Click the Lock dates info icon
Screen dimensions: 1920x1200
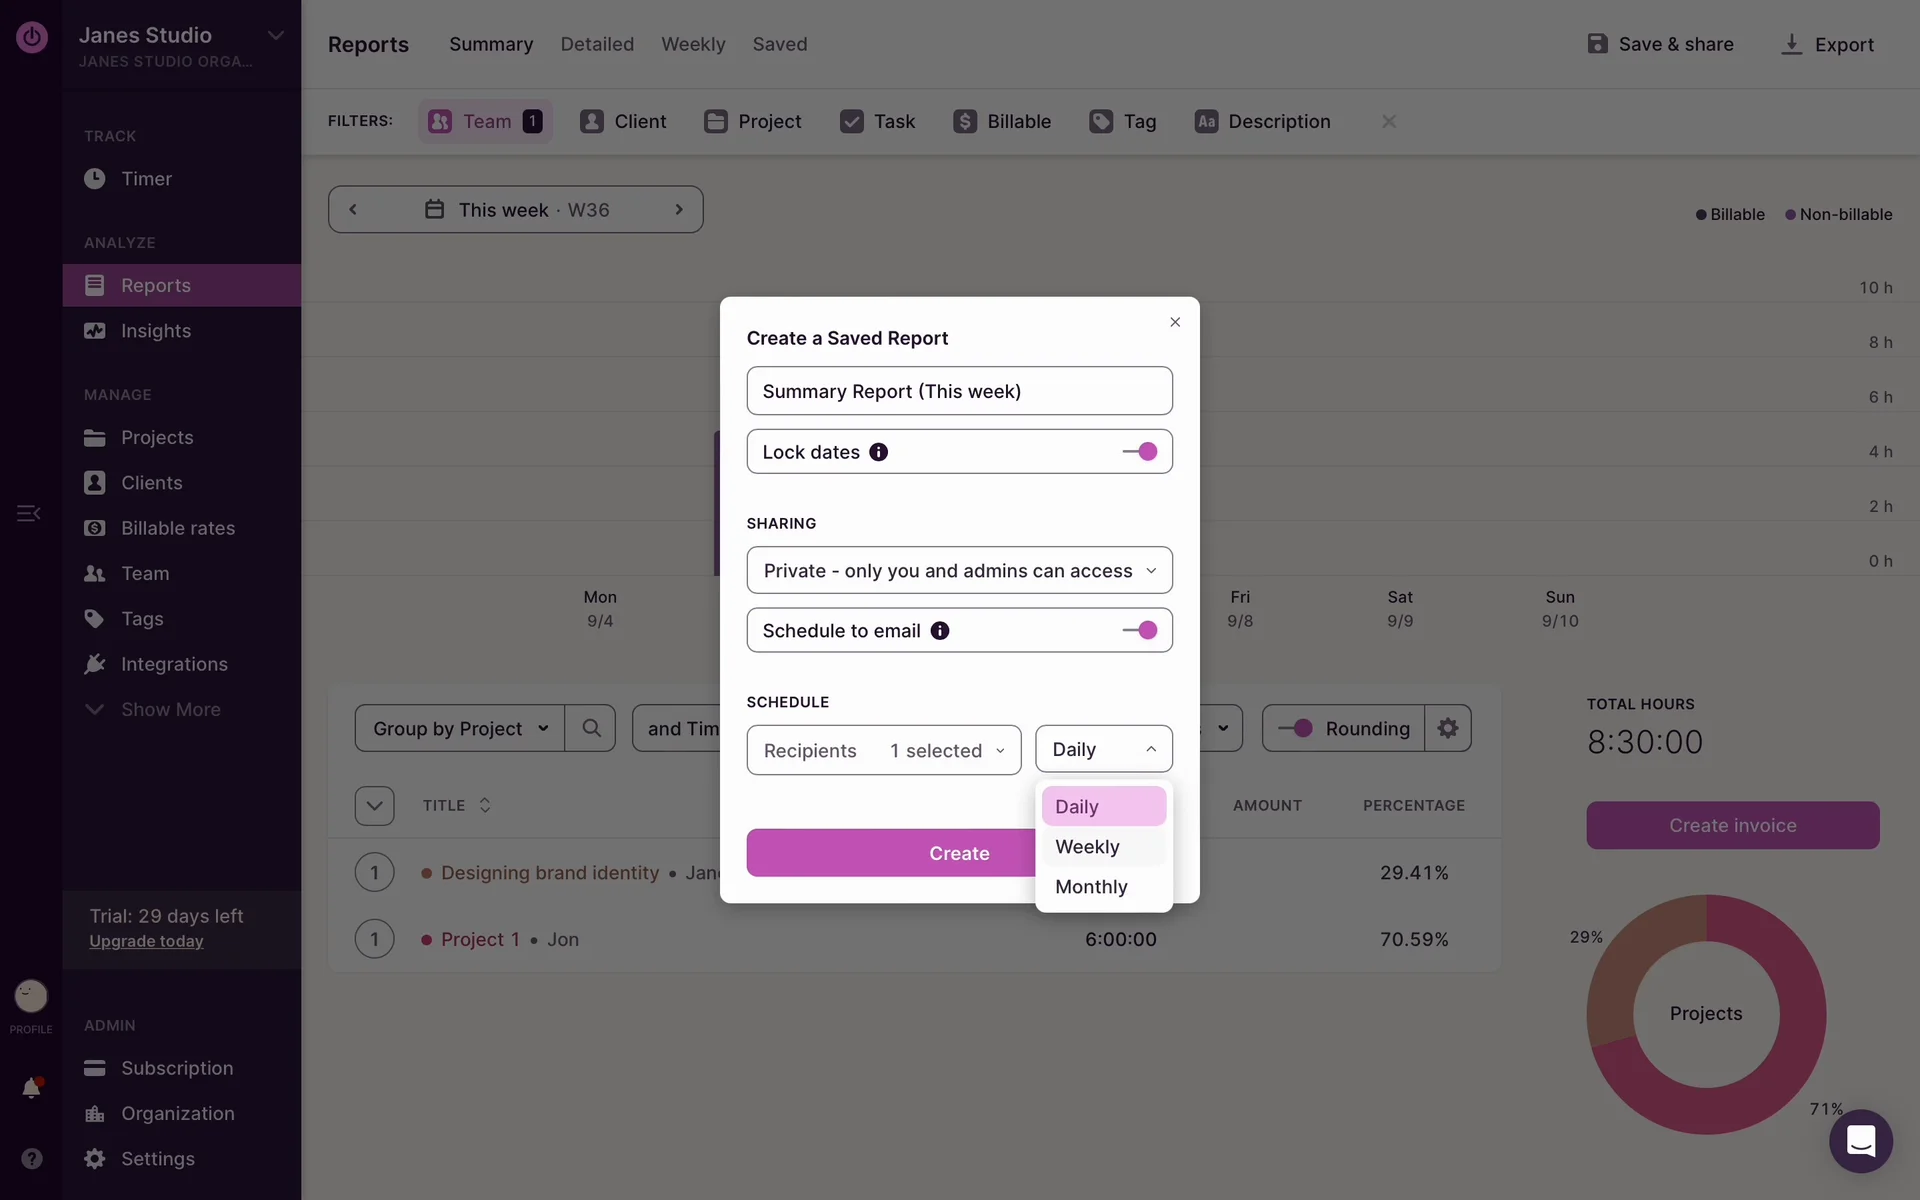coord(878,452)
